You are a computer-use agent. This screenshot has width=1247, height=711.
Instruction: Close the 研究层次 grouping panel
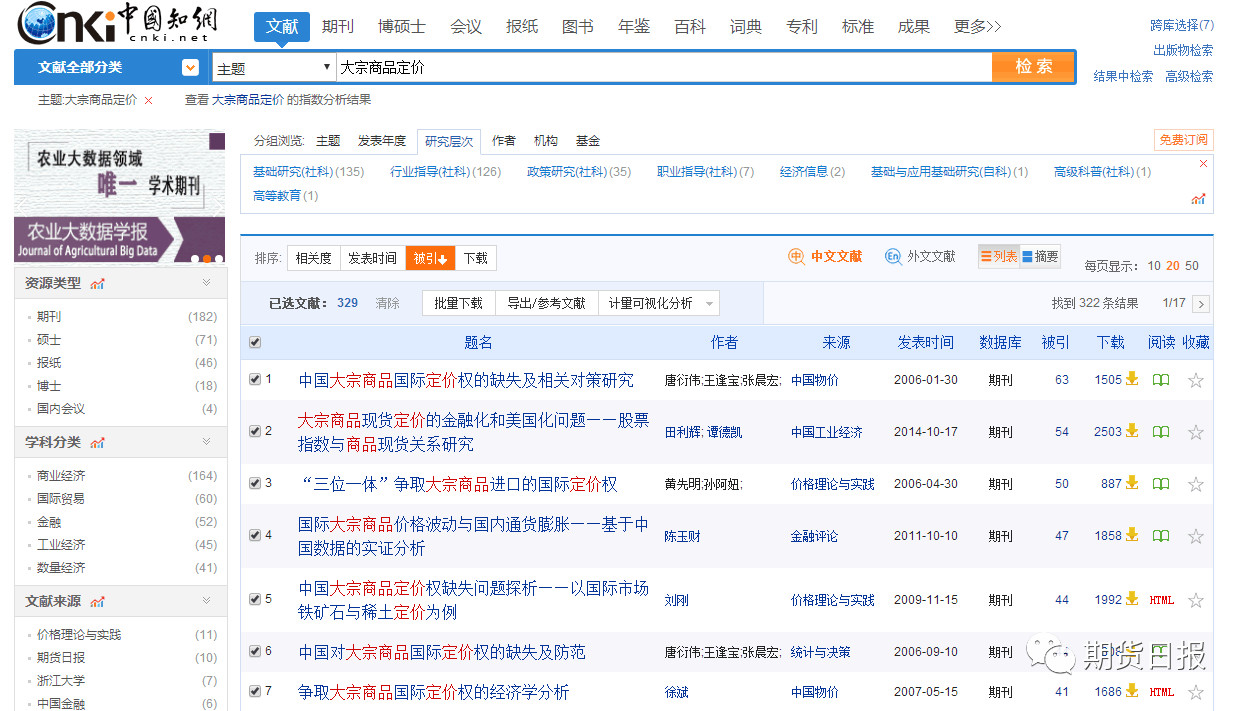[x=1203, y=164]
